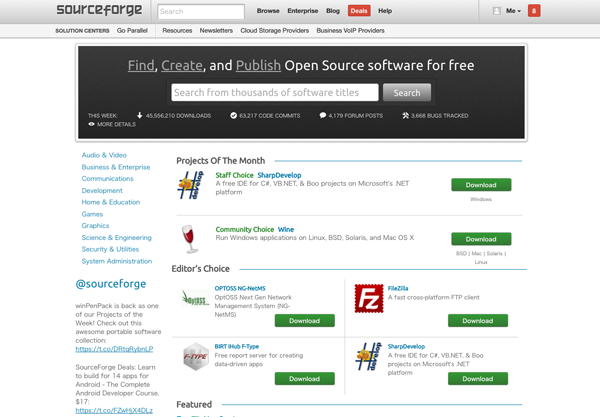Click the SharpDevelop Staff Choice project icon
Image resolution: width=600 pixels, height=417 pixels.
coord(191,186)
